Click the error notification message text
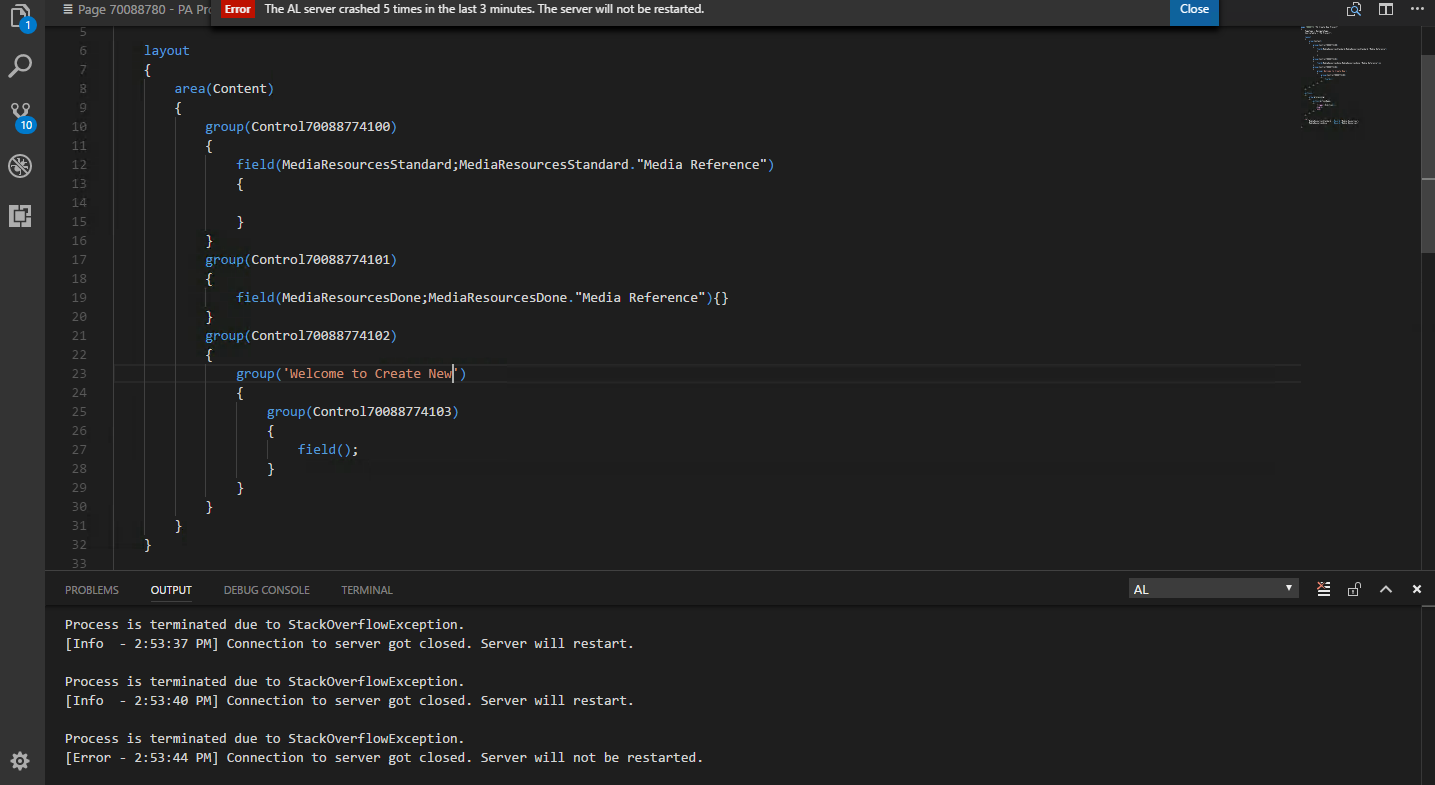Viewport: 1435px width, 785px height. tap(485, 9)
